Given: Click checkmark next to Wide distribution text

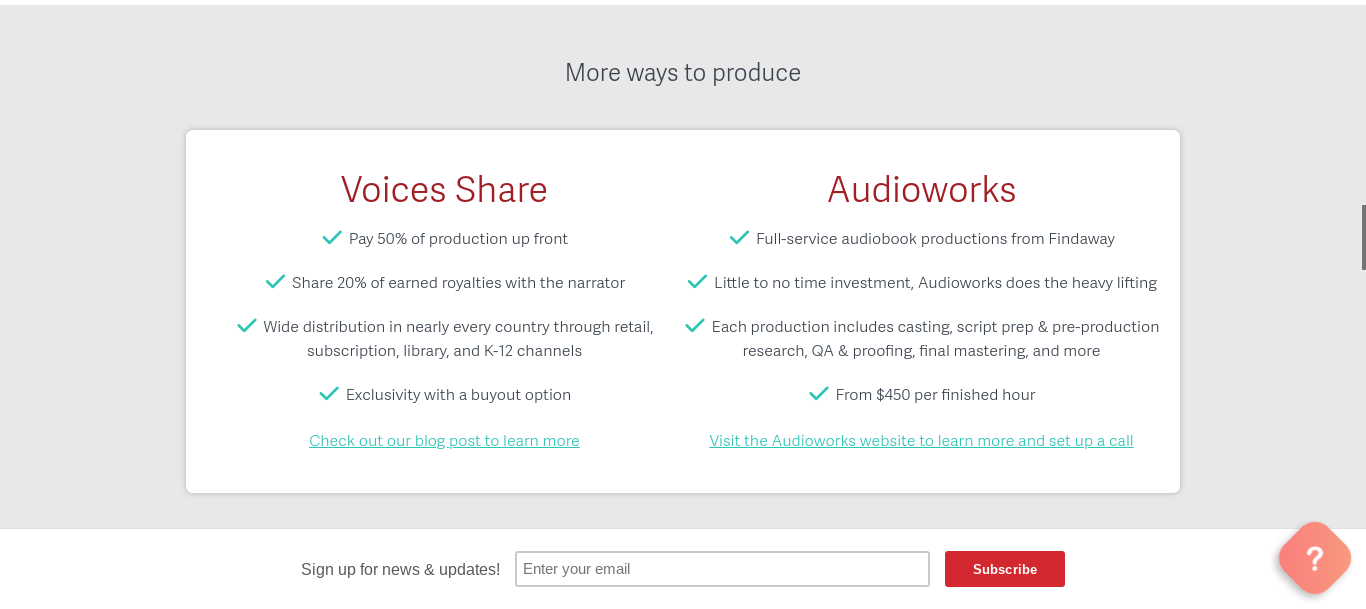Looking at the screenshot, I should click(x=246, y=326).
